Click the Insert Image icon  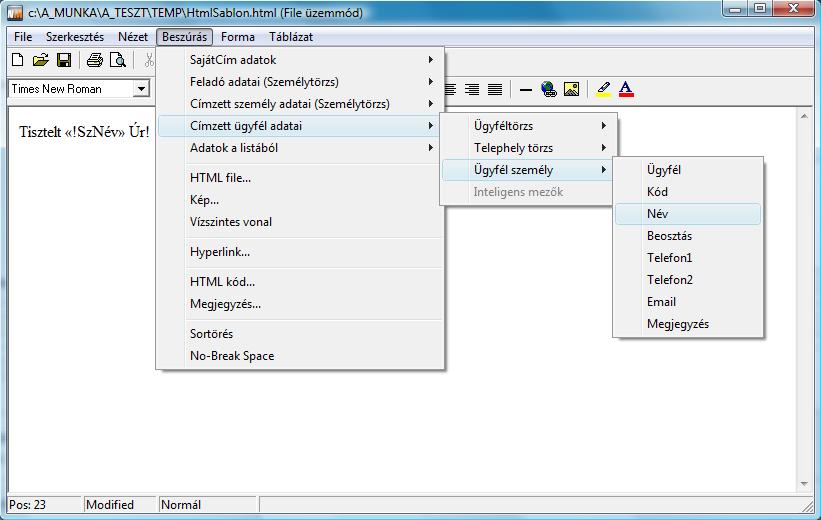click(571, 89)
